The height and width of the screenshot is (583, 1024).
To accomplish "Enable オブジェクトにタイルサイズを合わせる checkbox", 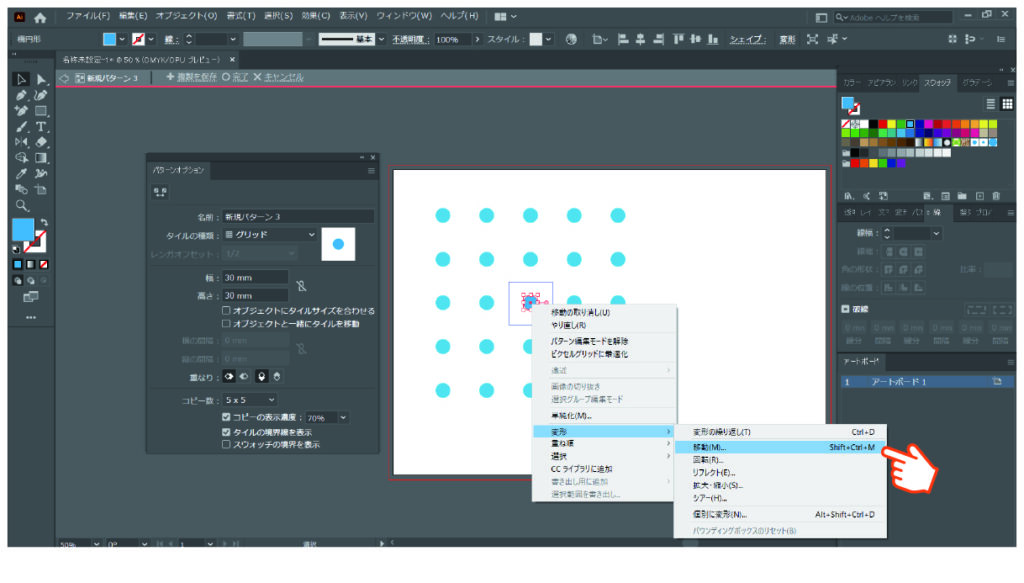I will (x=226, y=311).
